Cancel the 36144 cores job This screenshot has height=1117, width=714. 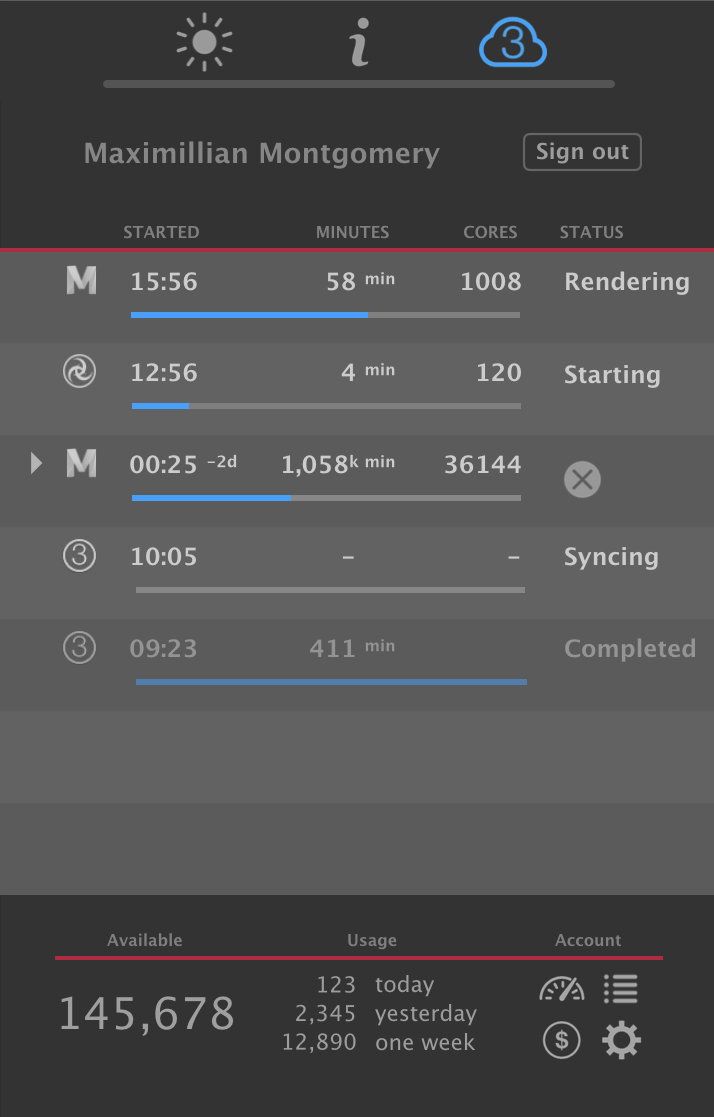582,480
